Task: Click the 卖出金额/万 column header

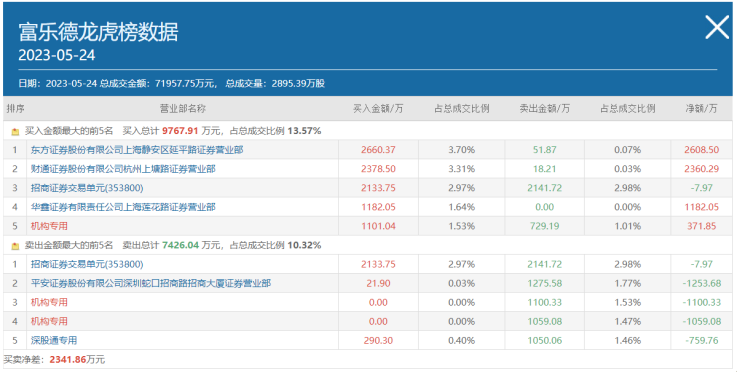Action: click(x=545, y=109)
